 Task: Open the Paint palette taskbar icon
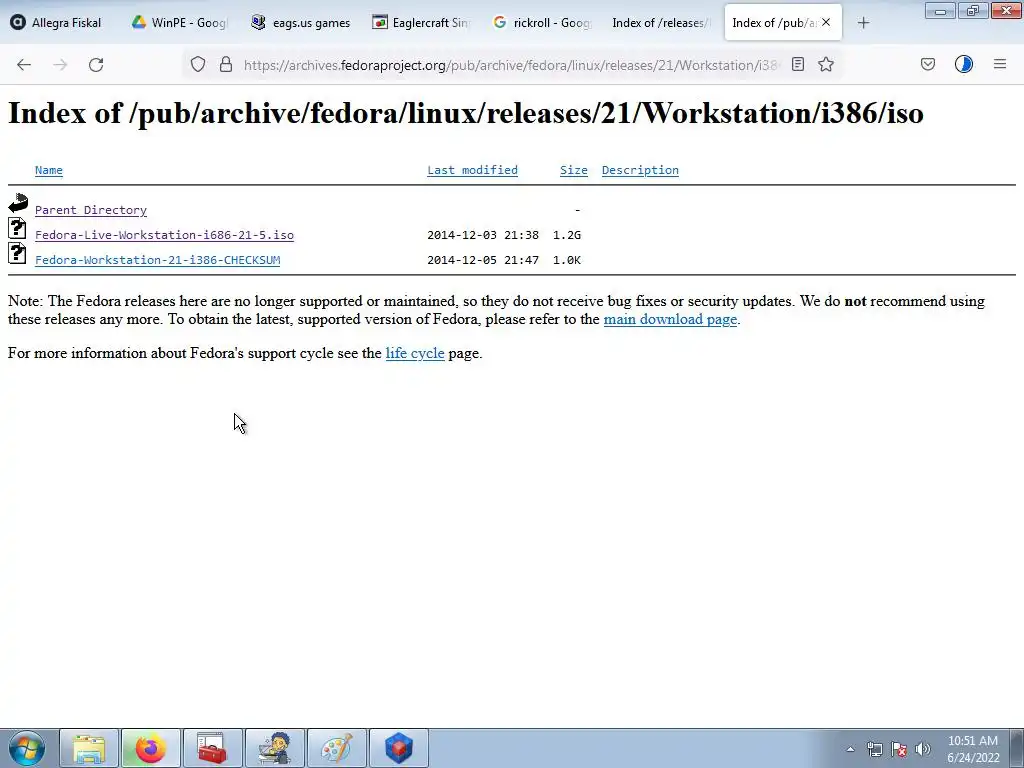(336, 748)
